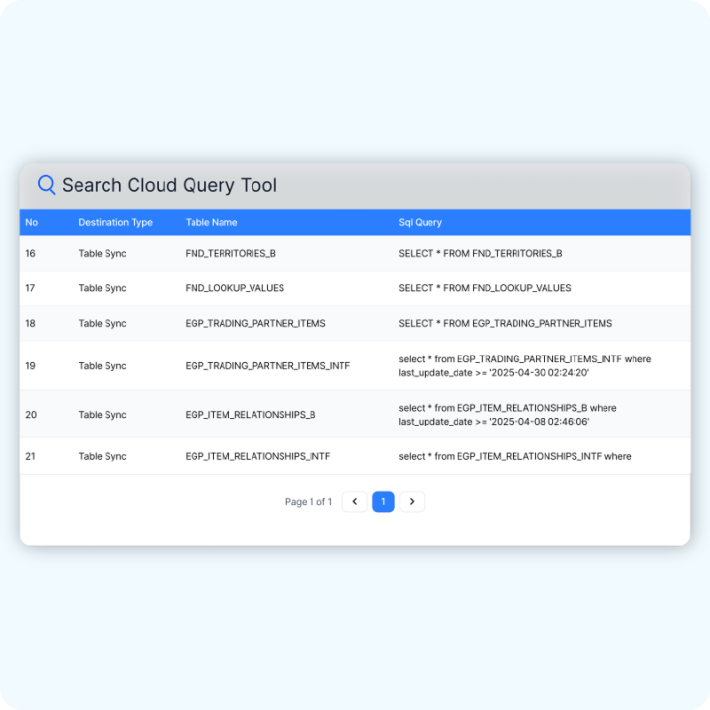Click query SELECT * FROM EGP_TRADING_PARTNER_ITEMS
Viewport: 710px width, 710px height.
505,323
